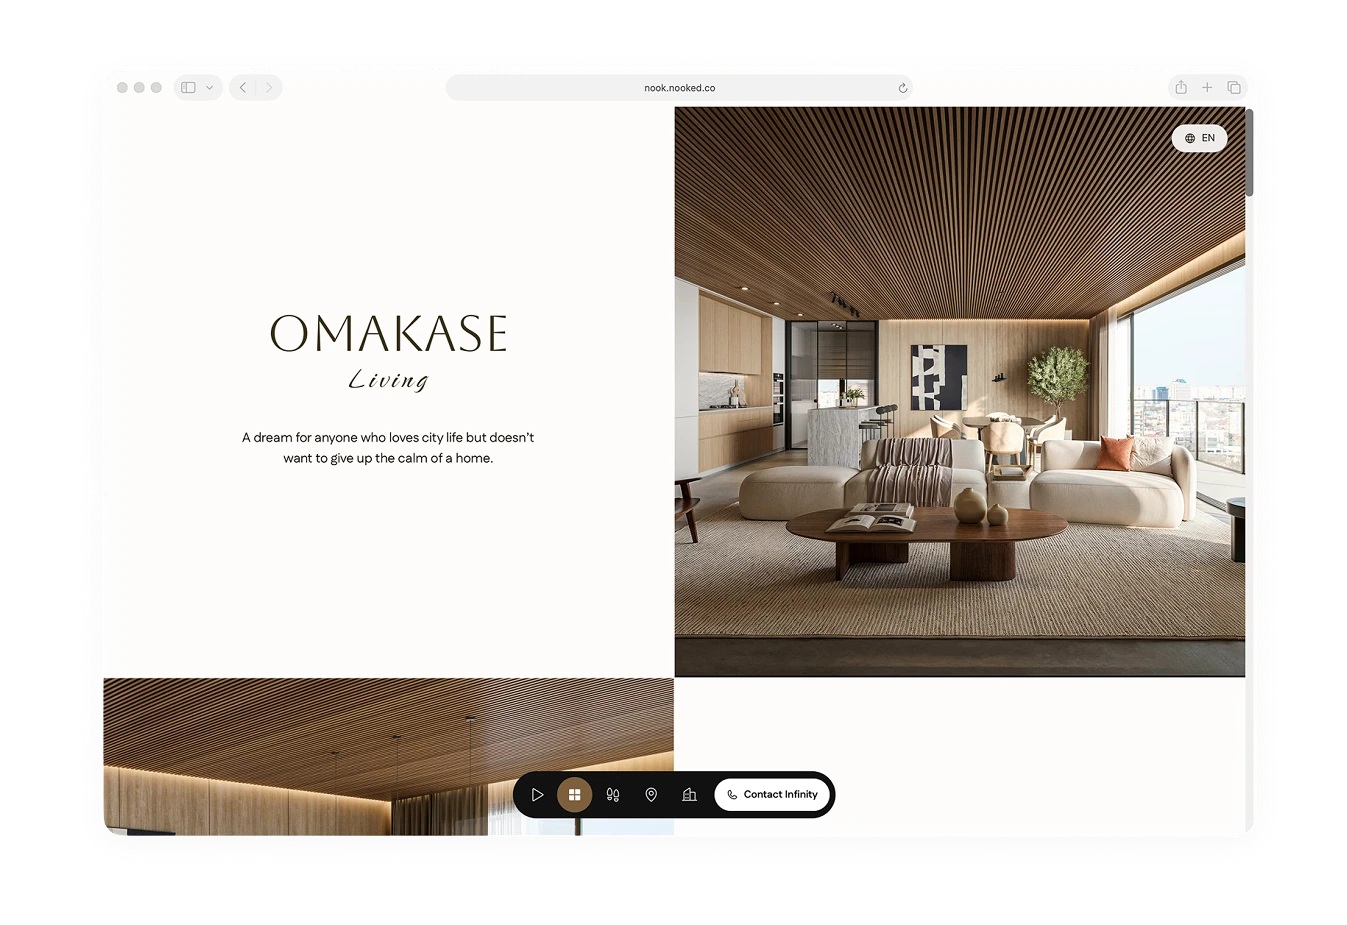Screen dimensions: 1347x925
Task: Open the EN language selector
Action: click(1199, 138)
